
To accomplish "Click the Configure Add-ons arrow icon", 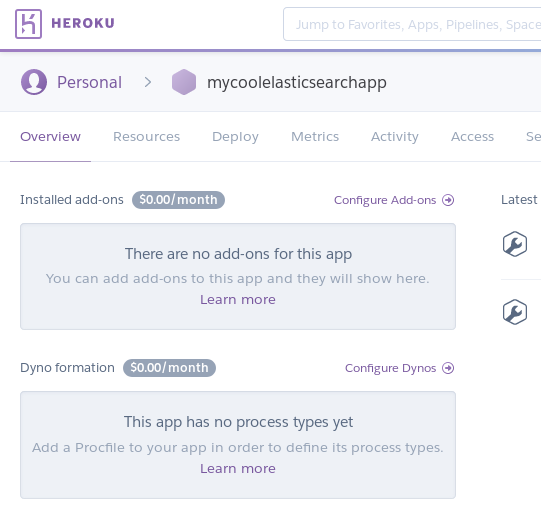I will click(x=448, y=200).
